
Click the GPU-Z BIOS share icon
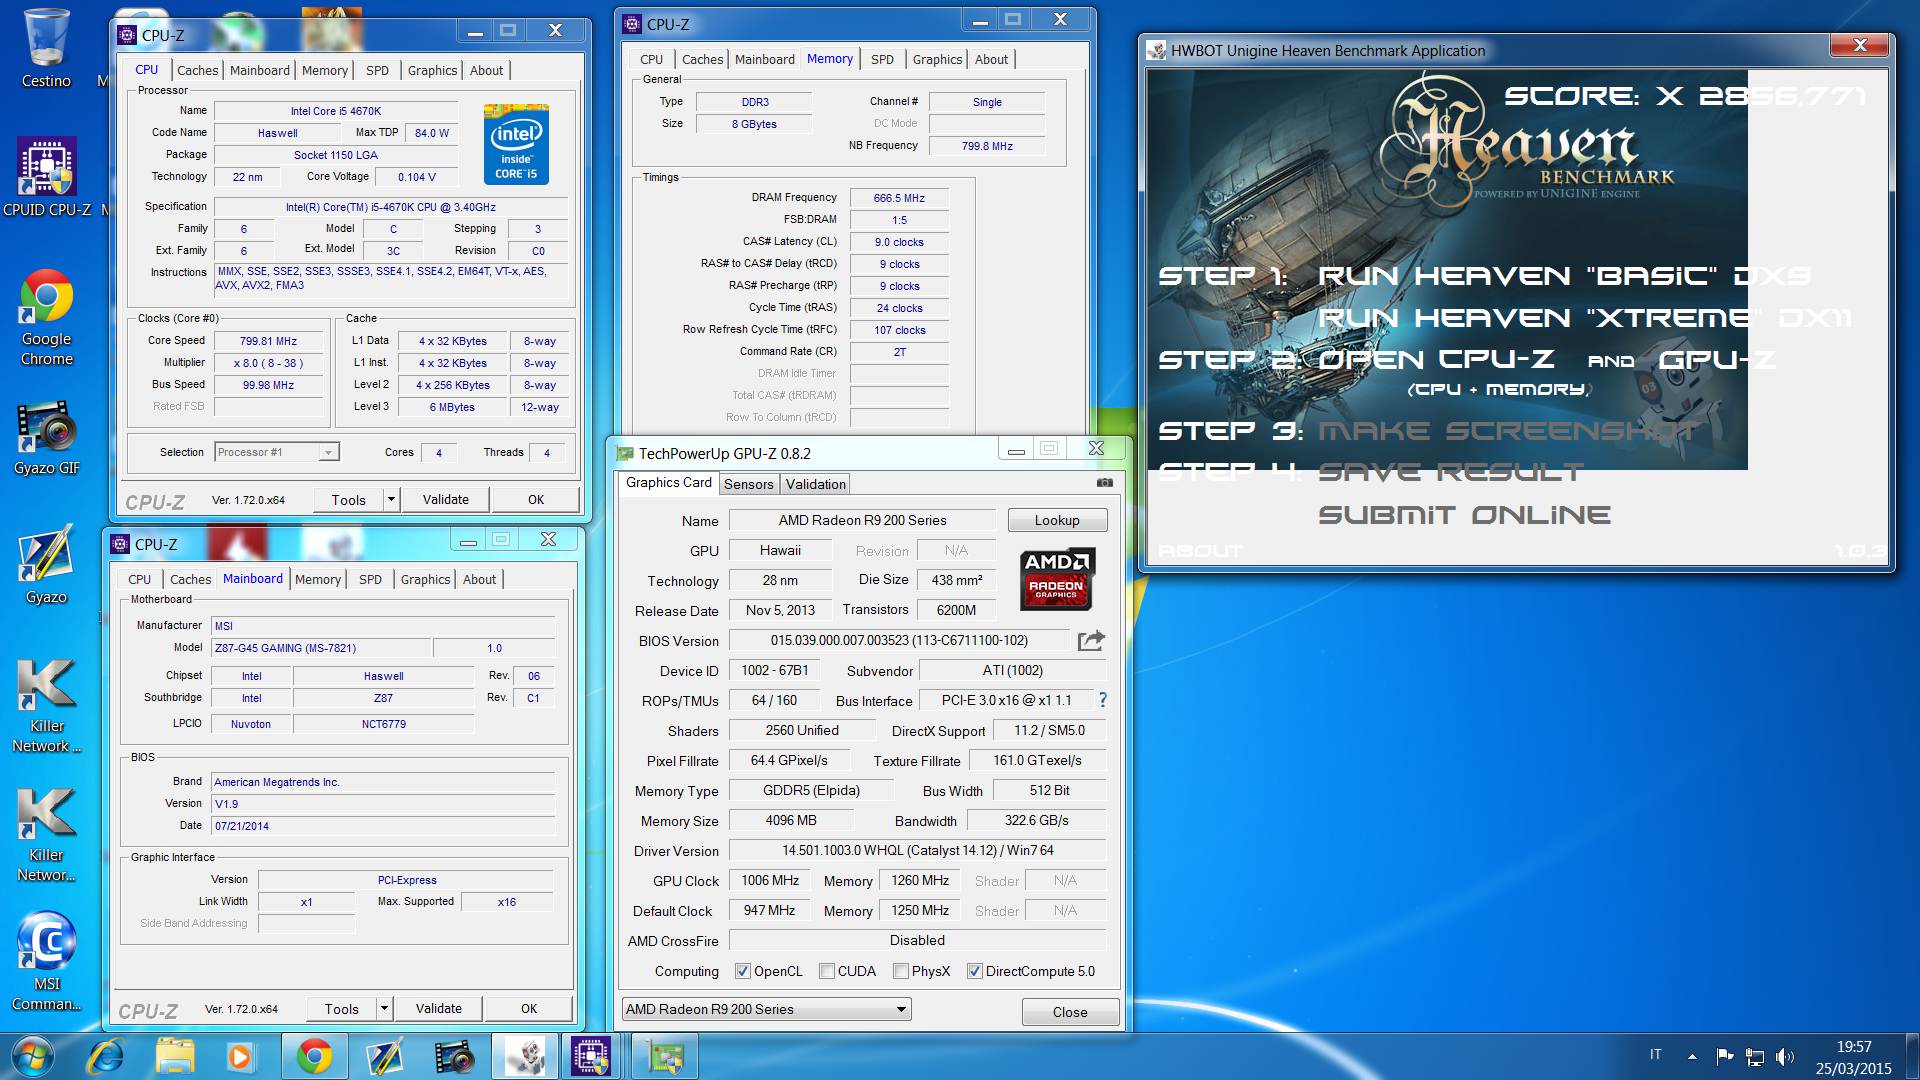1091,640
